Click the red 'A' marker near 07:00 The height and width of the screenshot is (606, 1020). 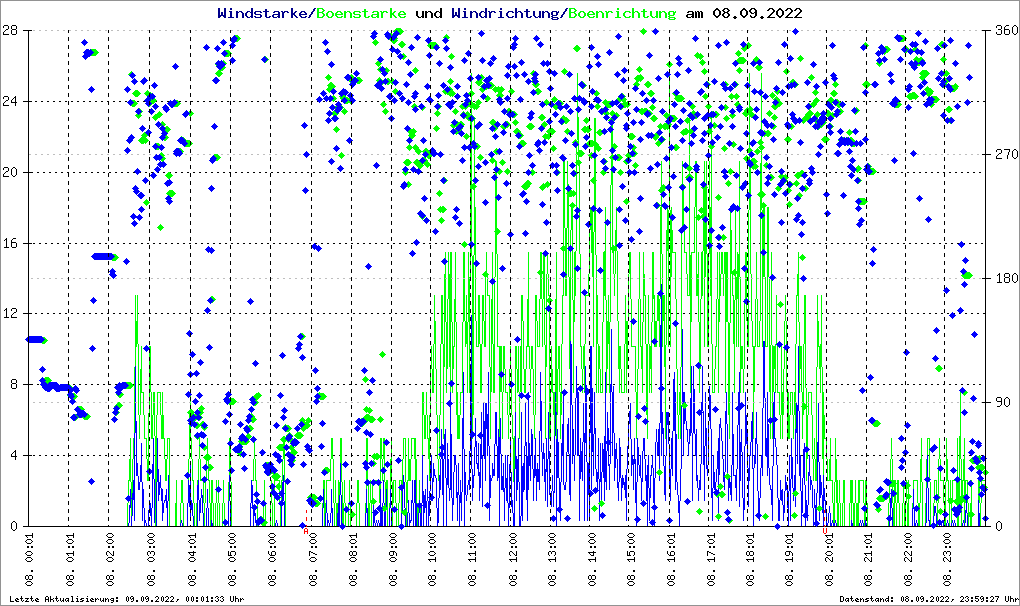point(306,531)
